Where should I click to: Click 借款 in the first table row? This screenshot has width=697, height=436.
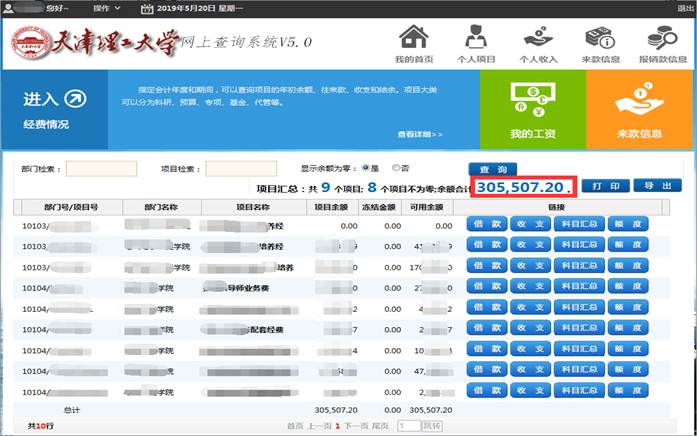point(488,226)
